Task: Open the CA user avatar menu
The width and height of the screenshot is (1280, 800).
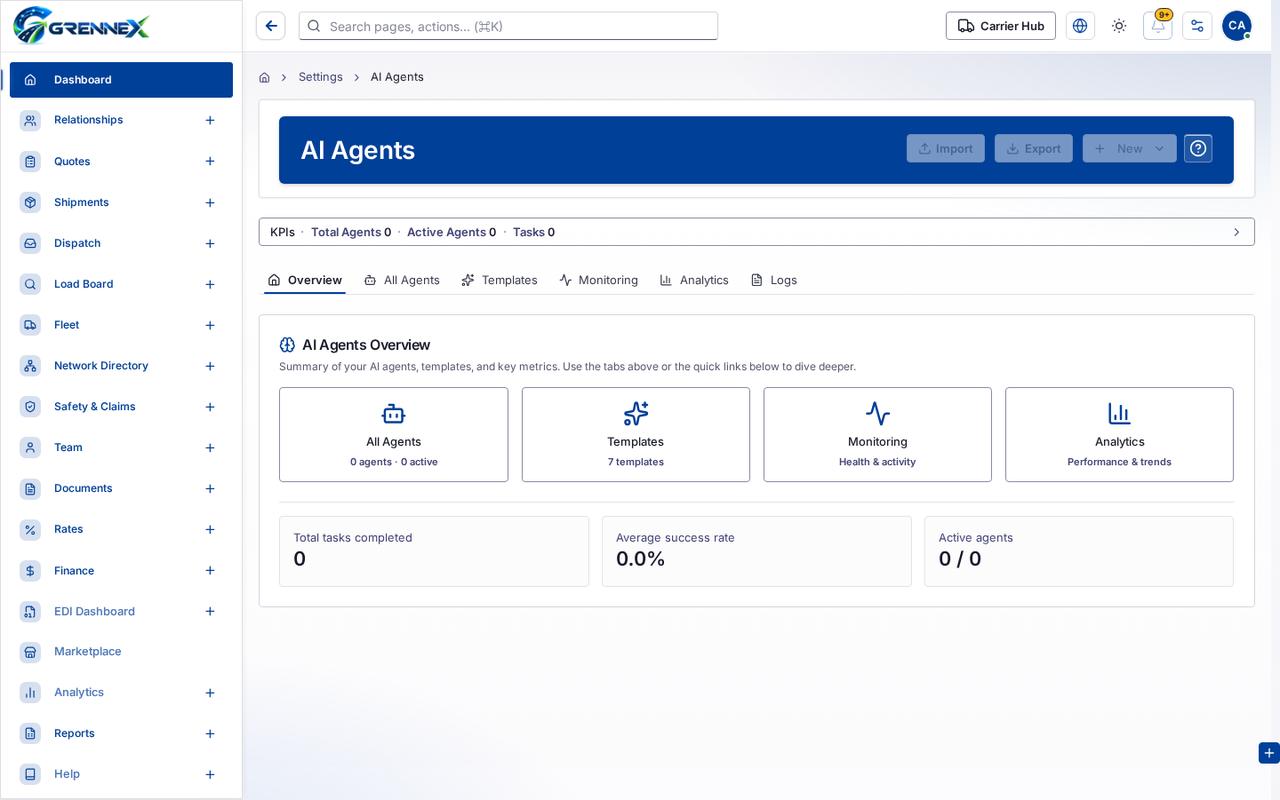Action: [x=1237, y=26]
